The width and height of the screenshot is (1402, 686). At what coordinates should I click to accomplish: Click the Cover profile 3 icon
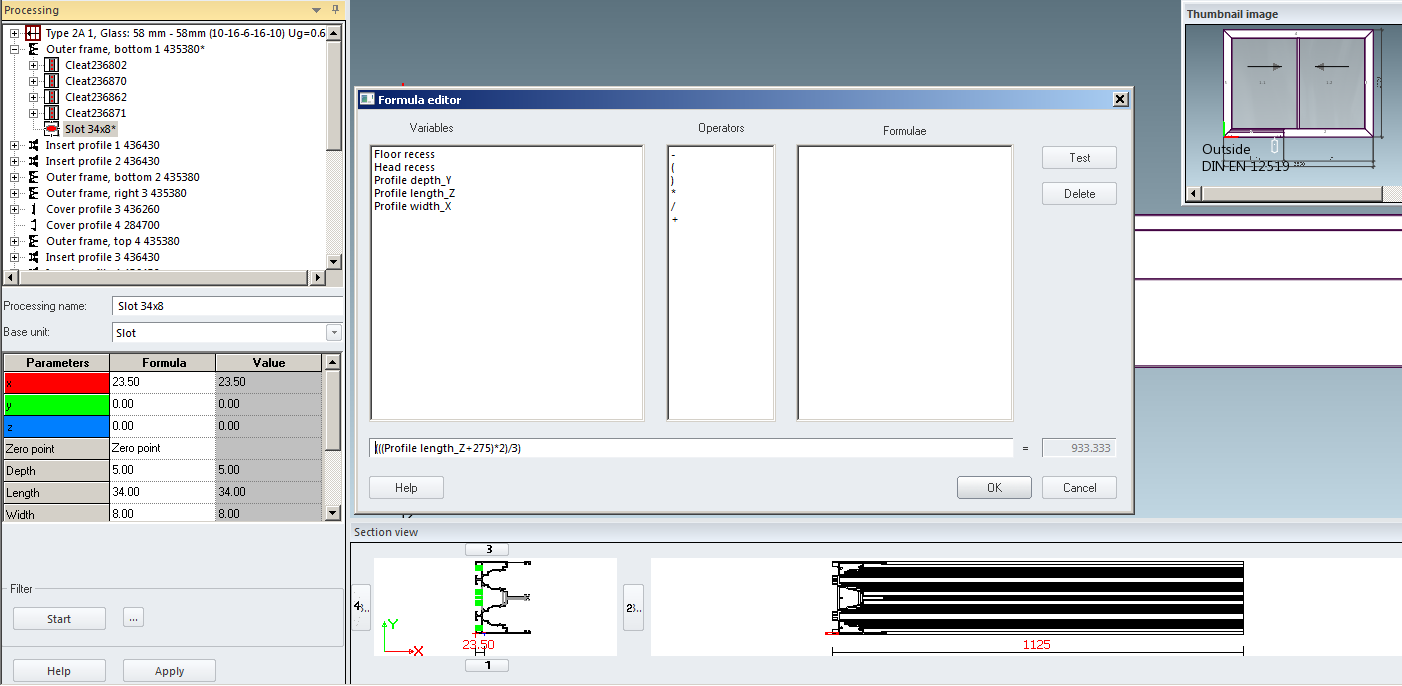(x=34, y=209)
